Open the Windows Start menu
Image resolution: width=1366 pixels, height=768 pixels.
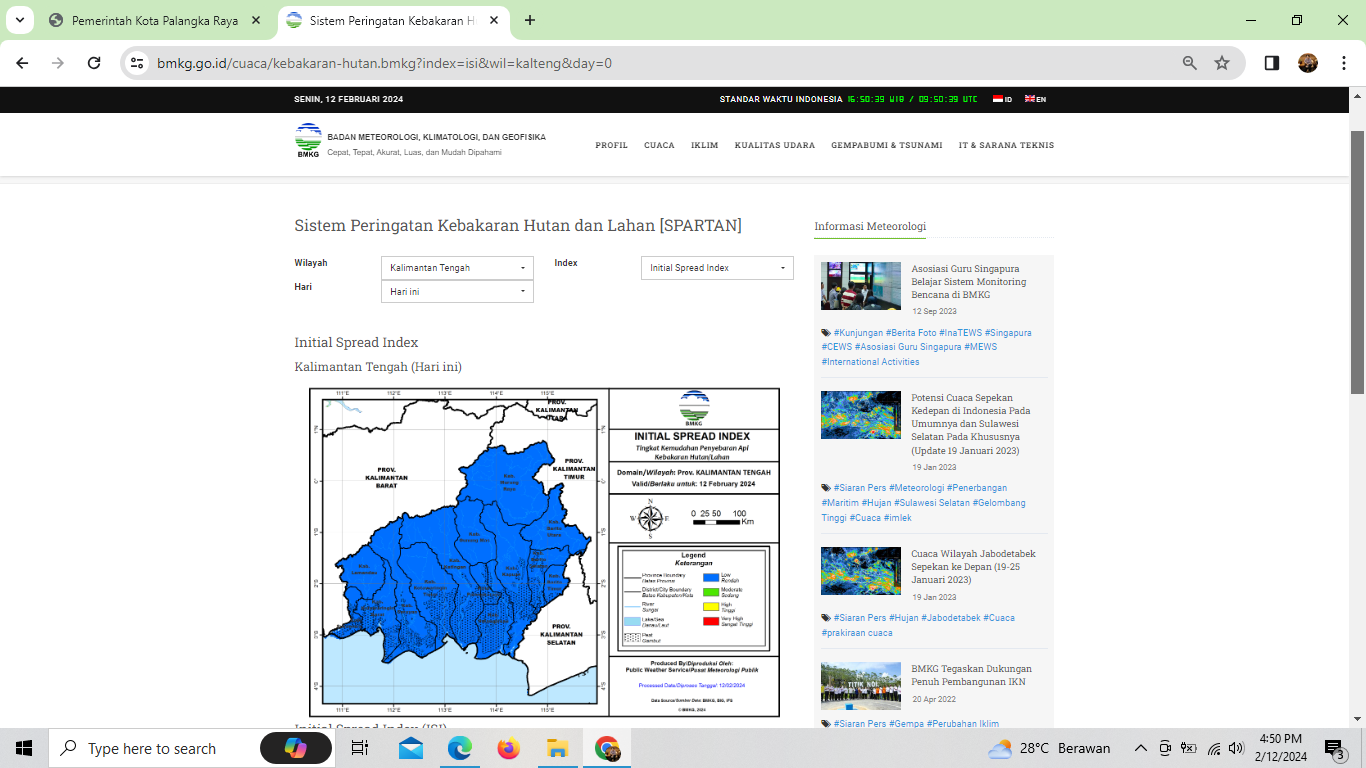tap(24, 748)
